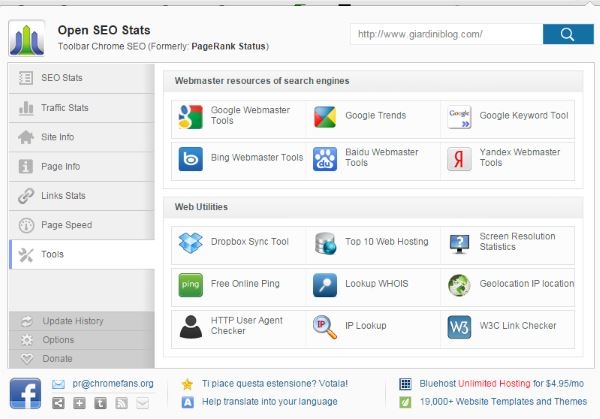Viewport: 600px width, 419px height.
Task: Open the W3C Link Checker link
Action: point(518,325)
